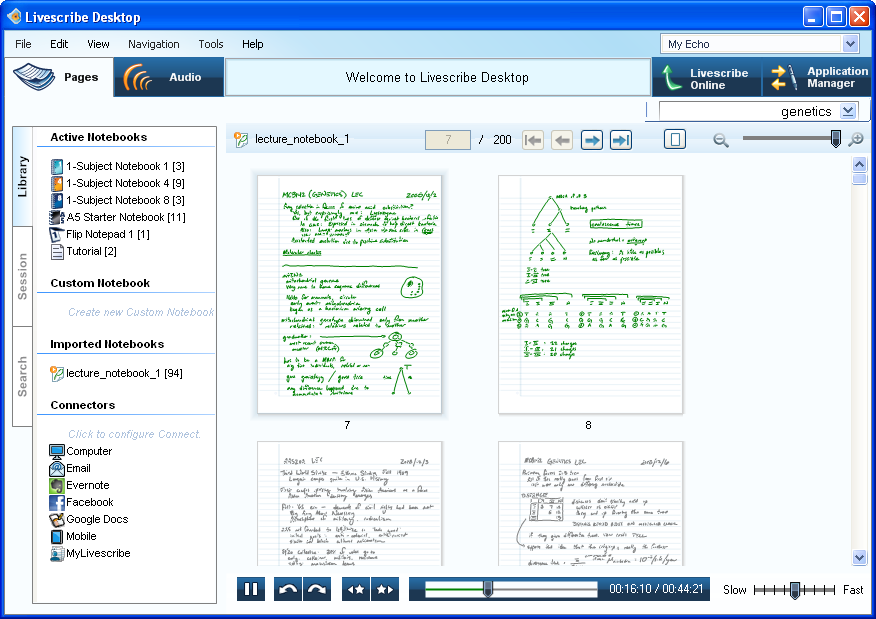Click the playback speed slider handle
This screenshot has height=619, width=876.
795,589
